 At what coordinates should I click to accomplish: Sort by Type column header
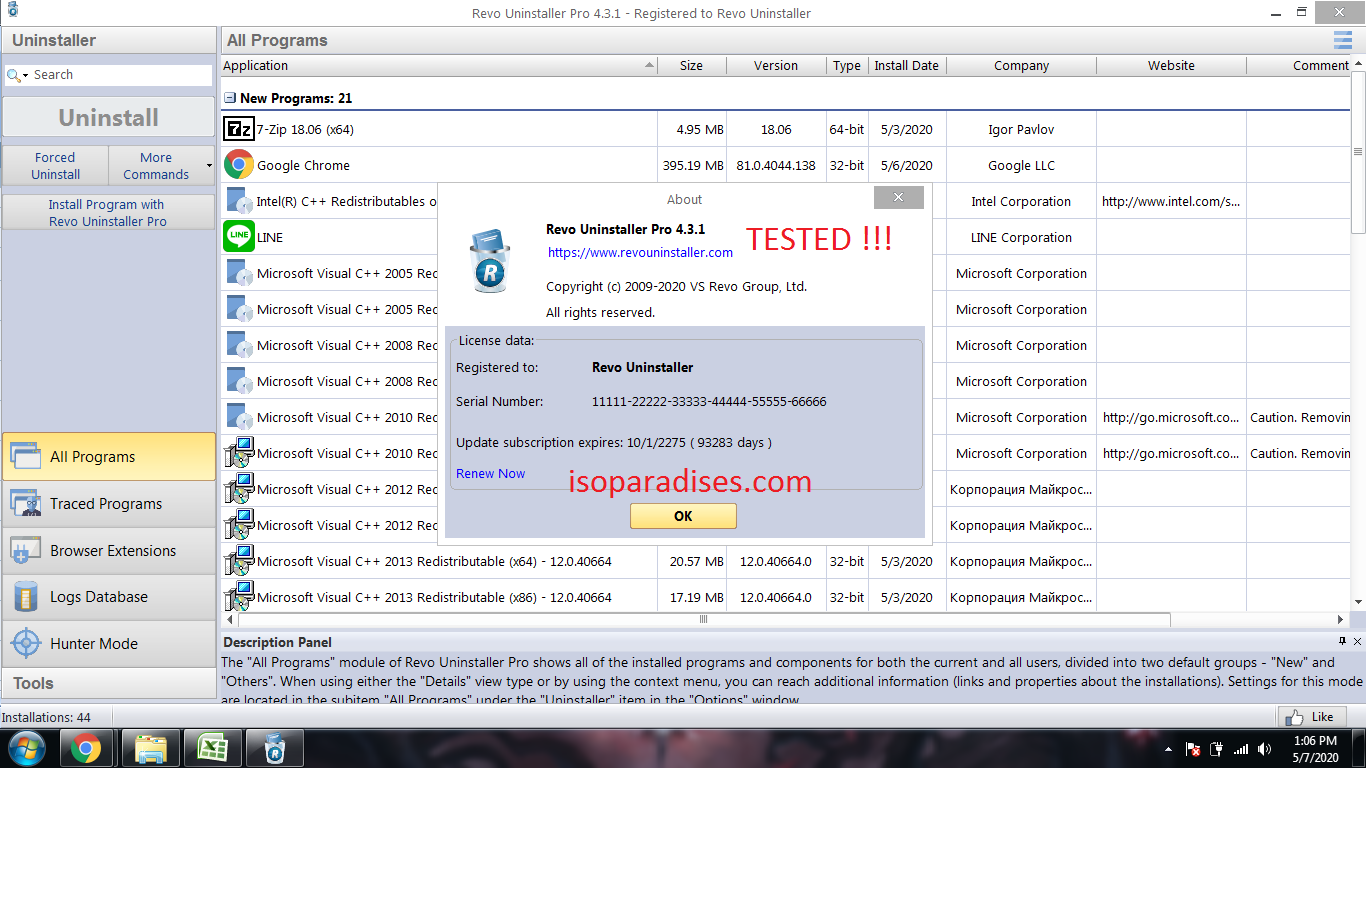click(847, 65)
